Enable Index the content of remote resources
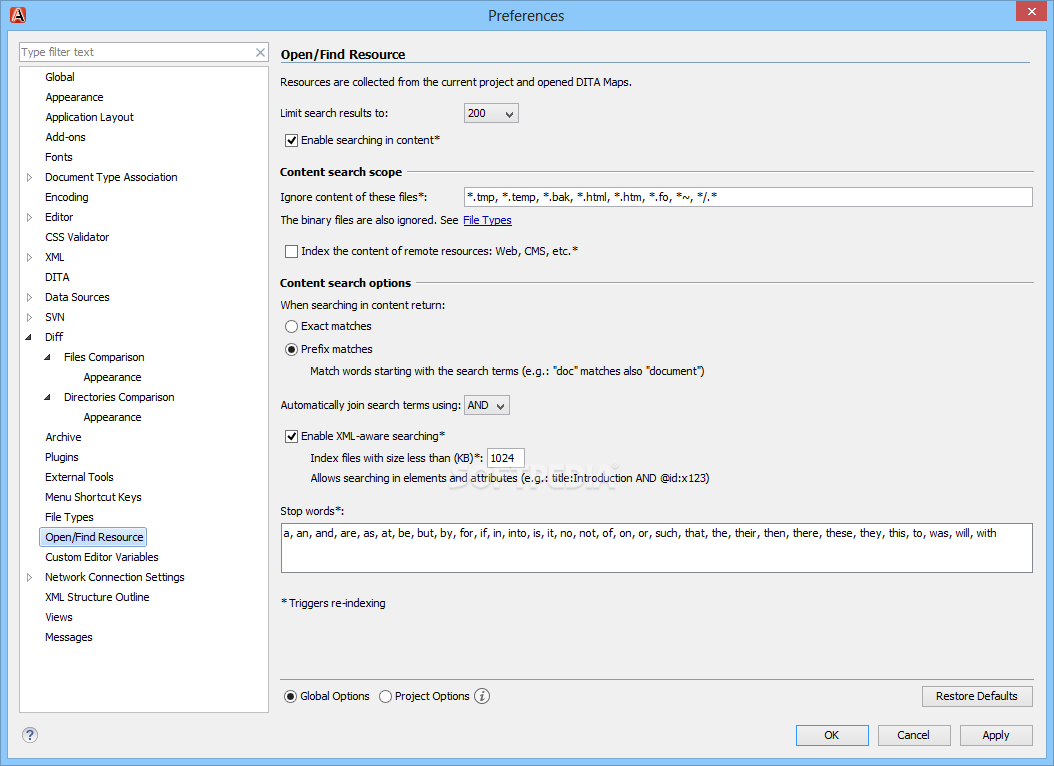Screen dimensions: 1054x766 (x=292, y=251)
